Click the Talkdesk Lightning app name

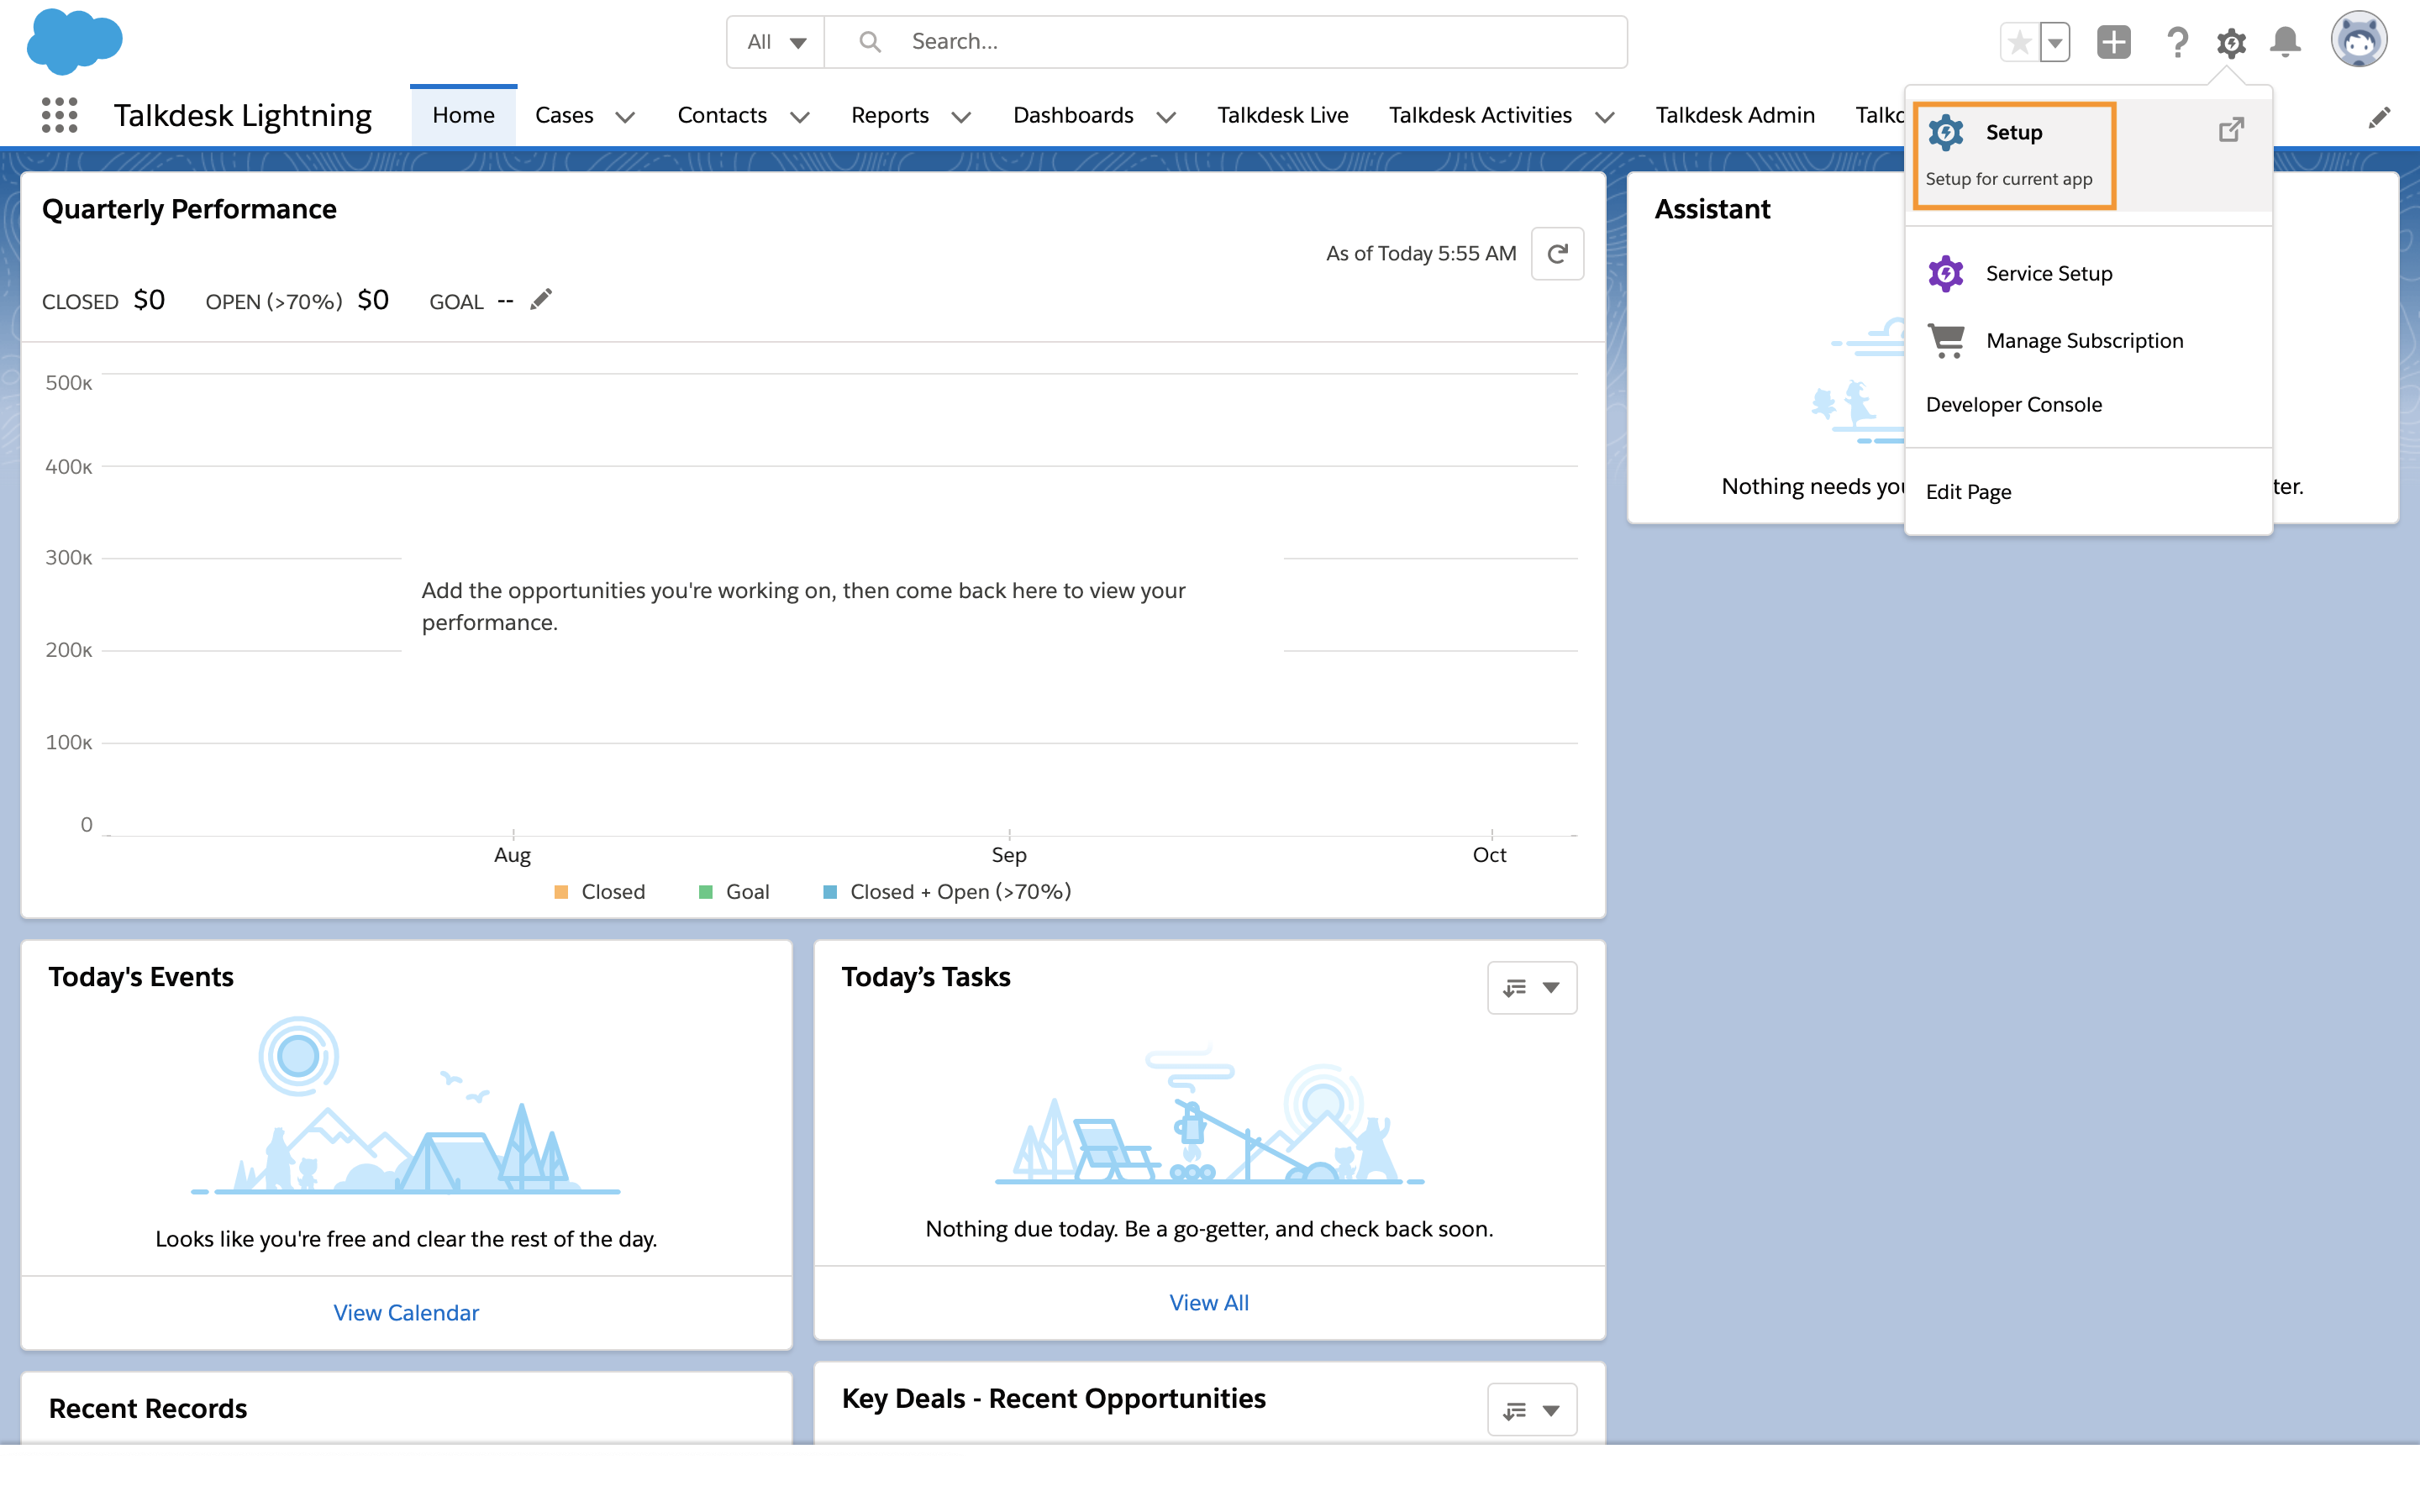(x=243, y=115)
